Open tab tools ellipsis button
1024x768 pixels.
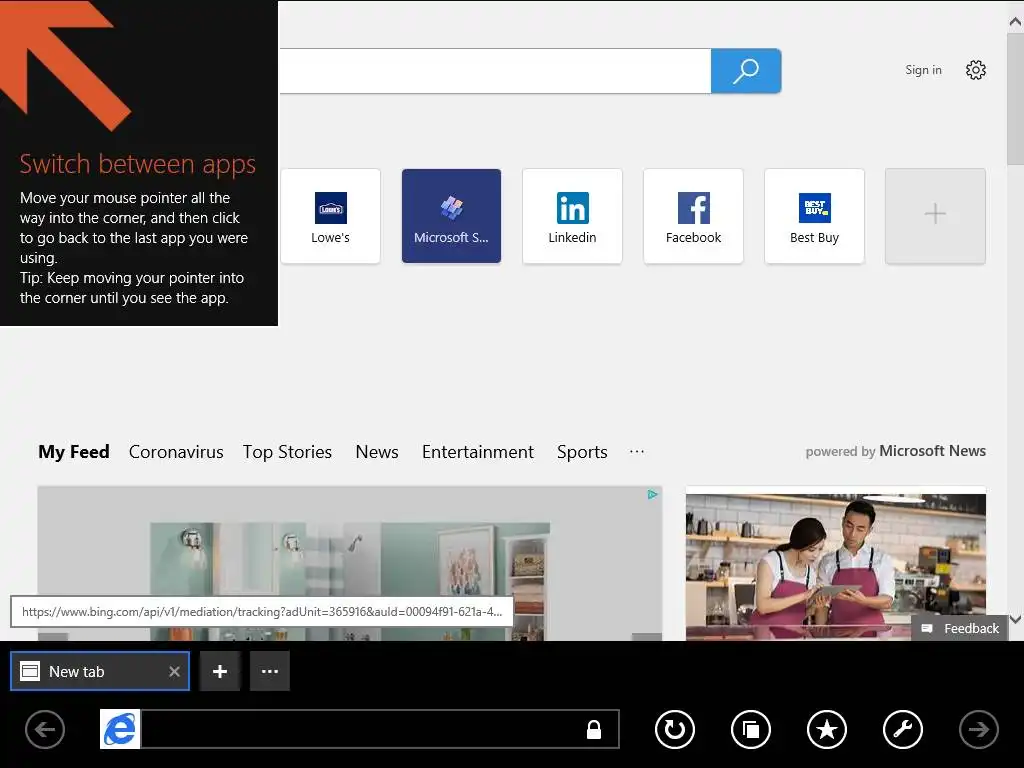click(270, 671)
